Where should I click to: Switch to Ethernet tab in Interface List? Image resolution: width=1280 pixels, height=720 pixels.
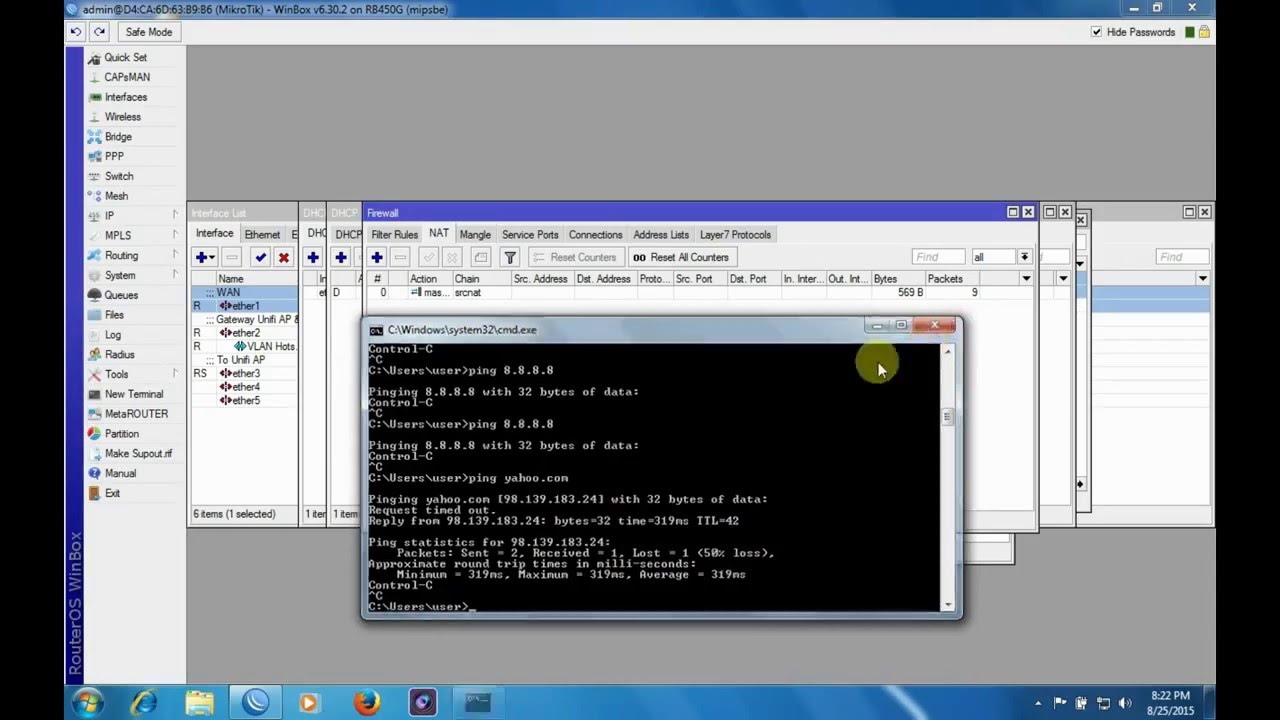coord(263,235)
